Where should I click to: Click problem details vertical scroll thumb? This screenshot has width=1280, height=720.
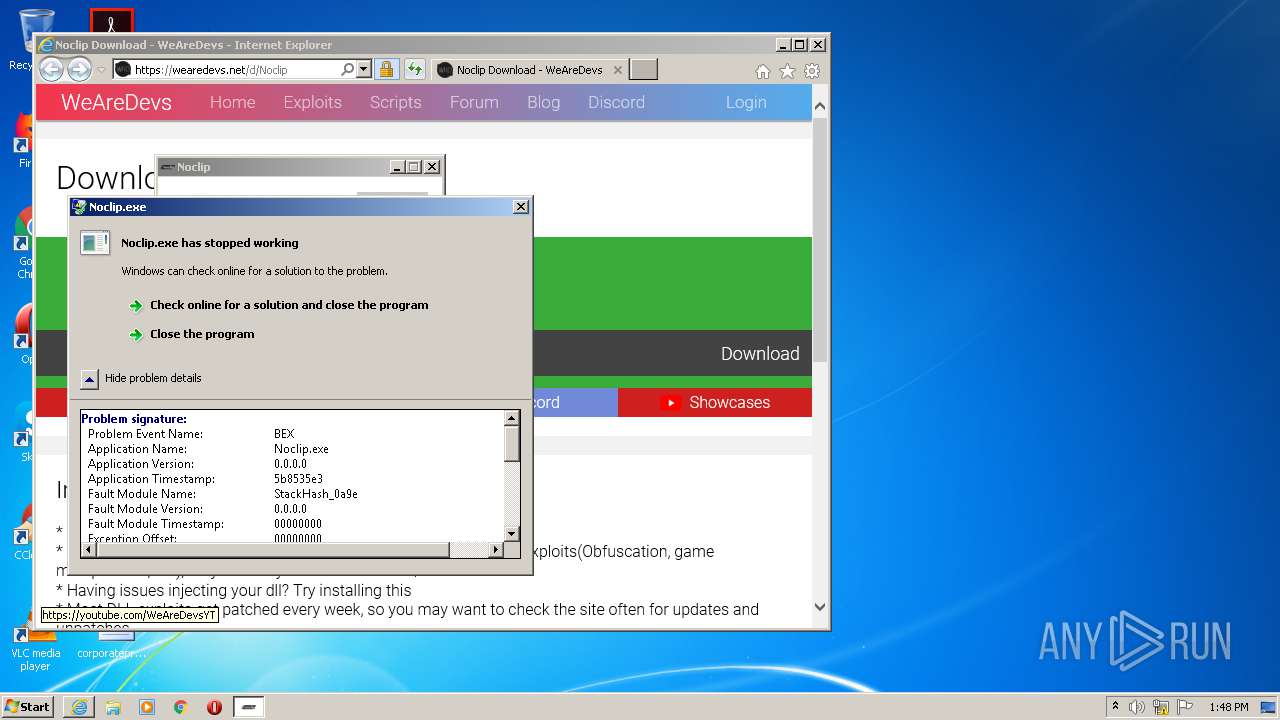(512, 444)
